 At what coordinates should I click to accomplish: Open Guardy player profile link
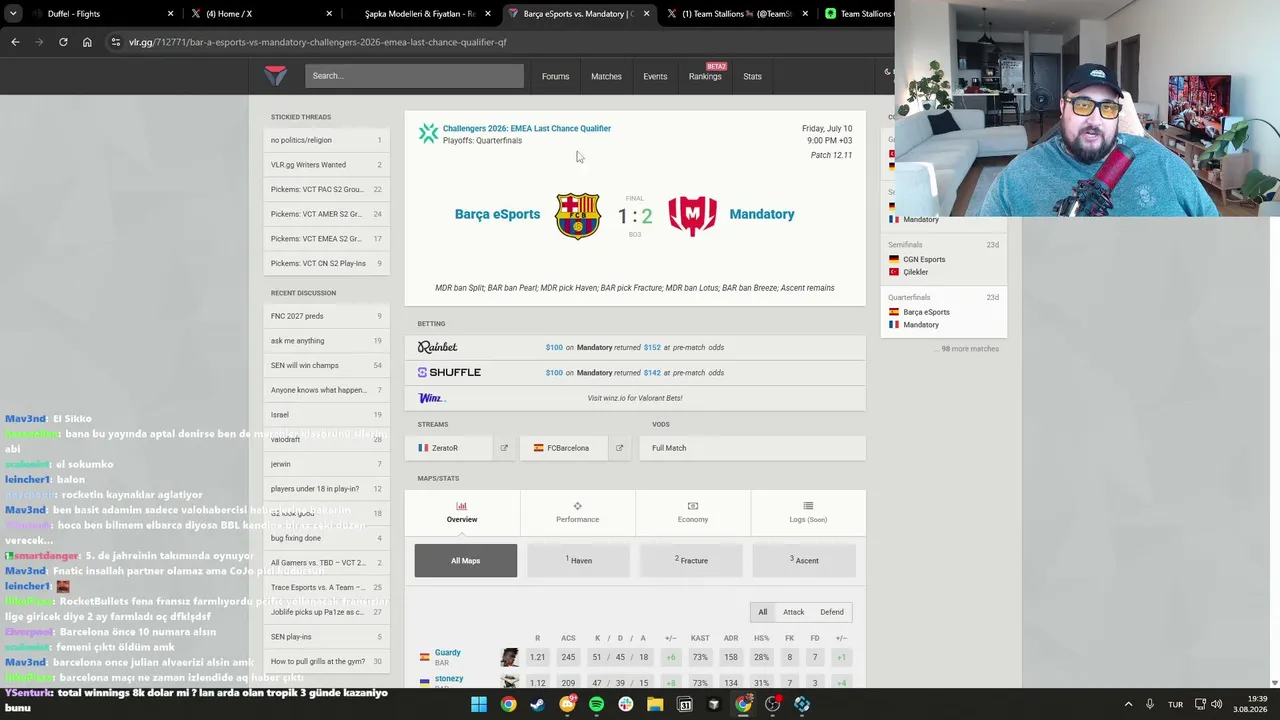(447, 652)
